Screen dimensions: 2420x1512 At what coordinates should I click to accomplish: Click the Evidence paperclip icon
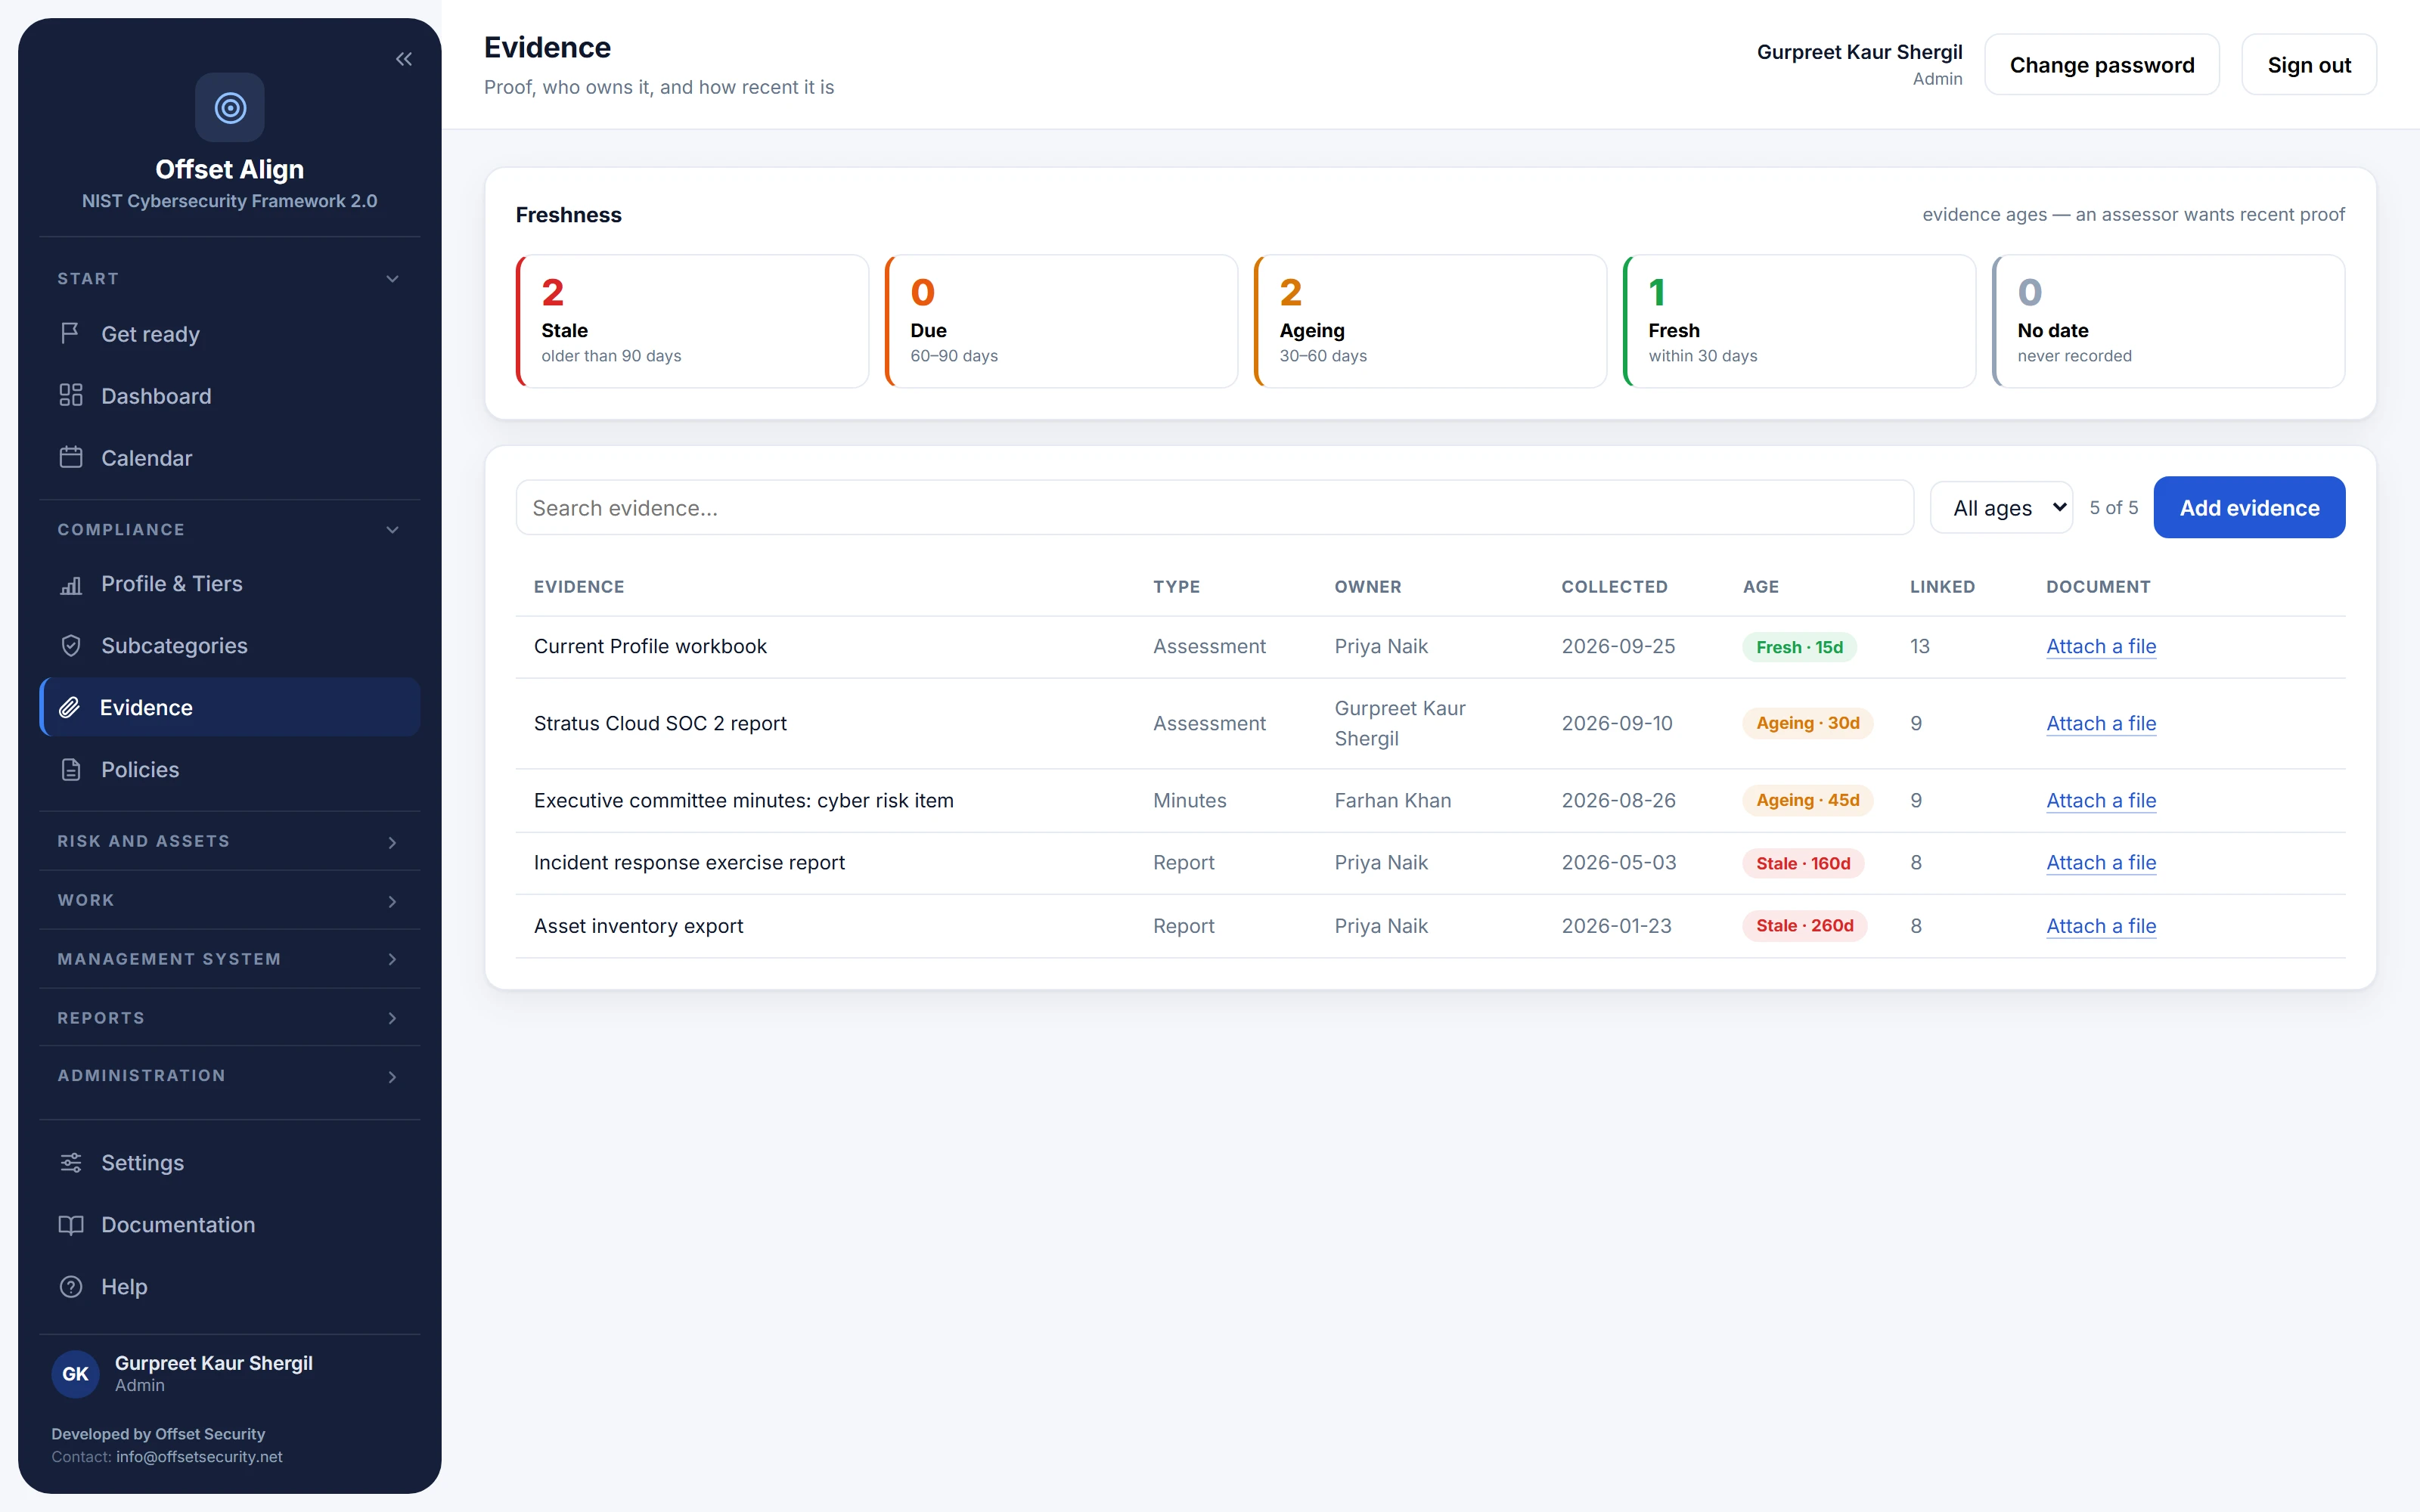point(69,707)
